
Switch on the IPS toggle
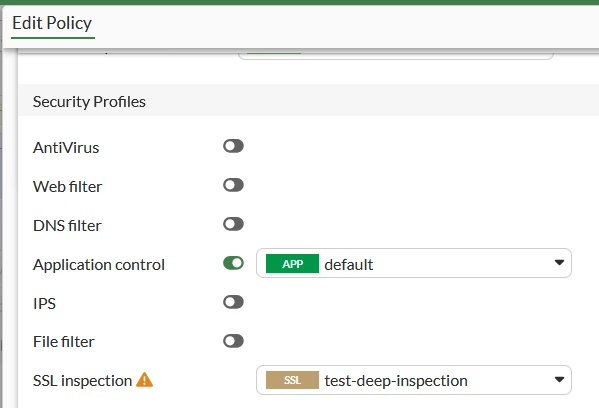pyautogui.click(x=233, y=302)
